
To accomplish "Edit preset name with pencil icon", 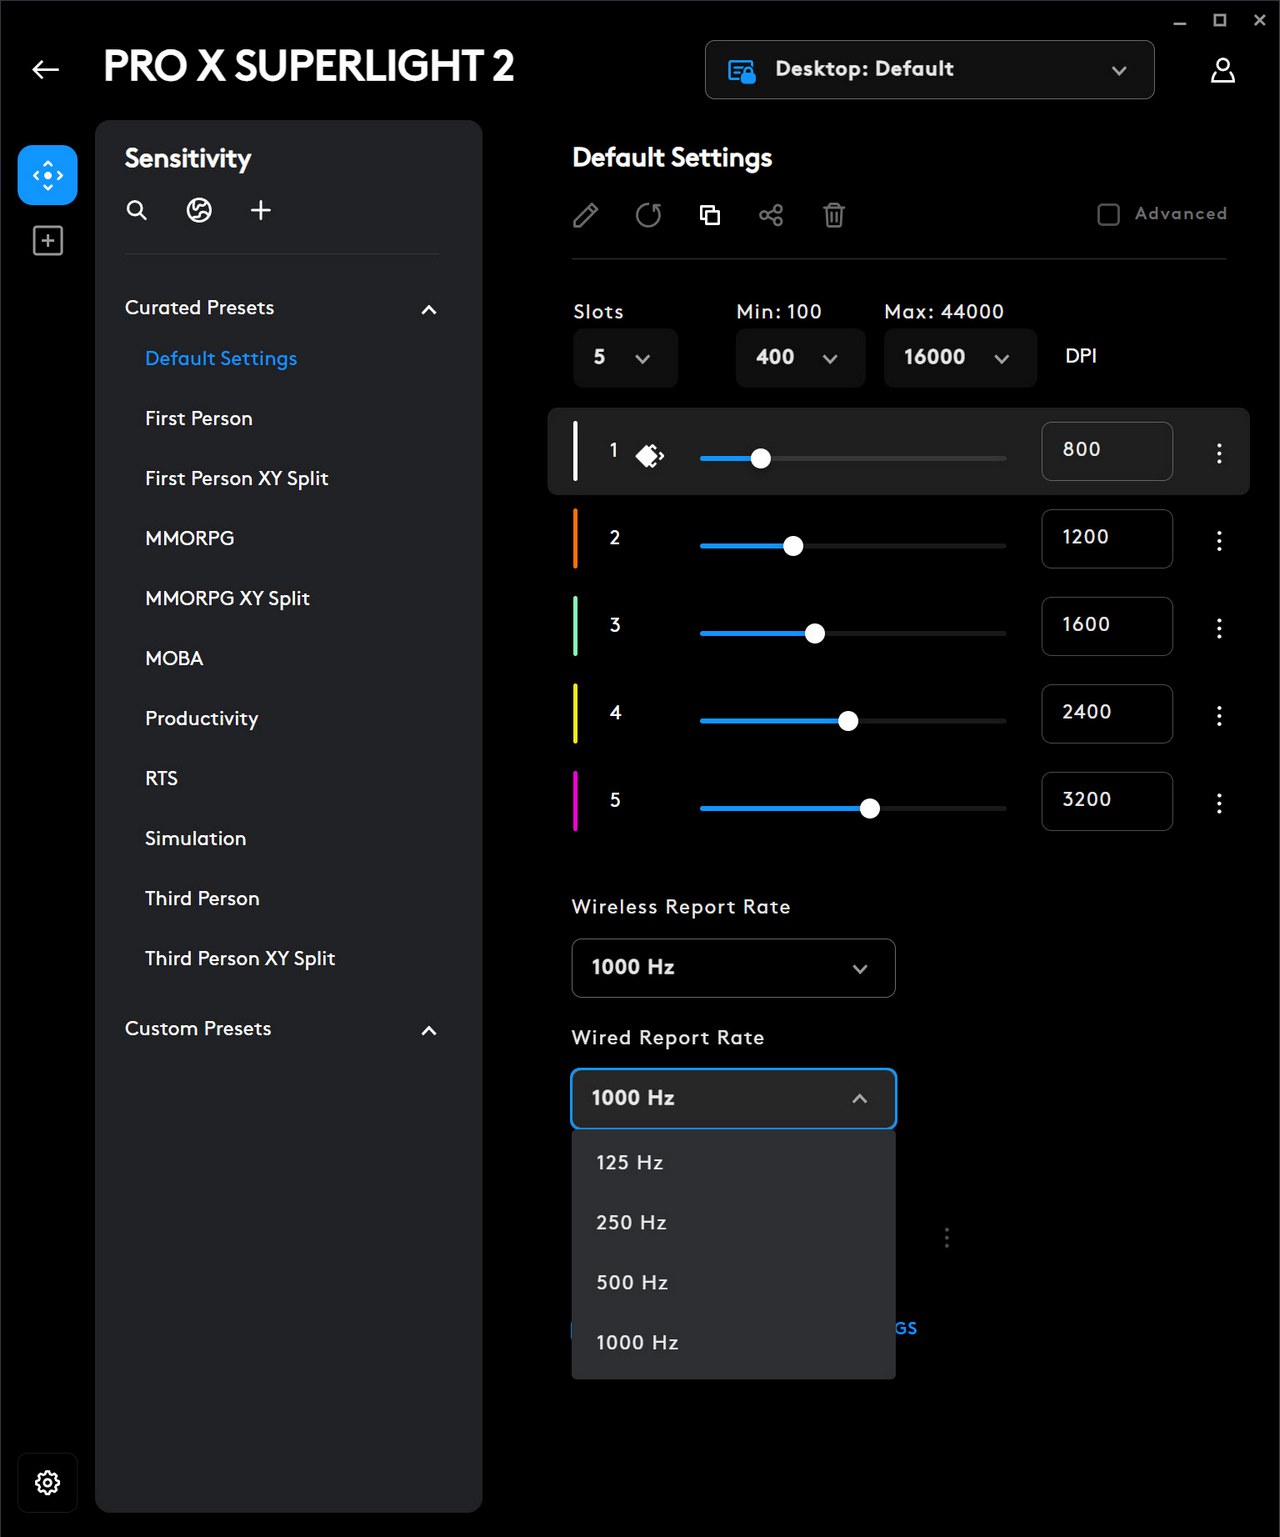I will click(586, 215).
